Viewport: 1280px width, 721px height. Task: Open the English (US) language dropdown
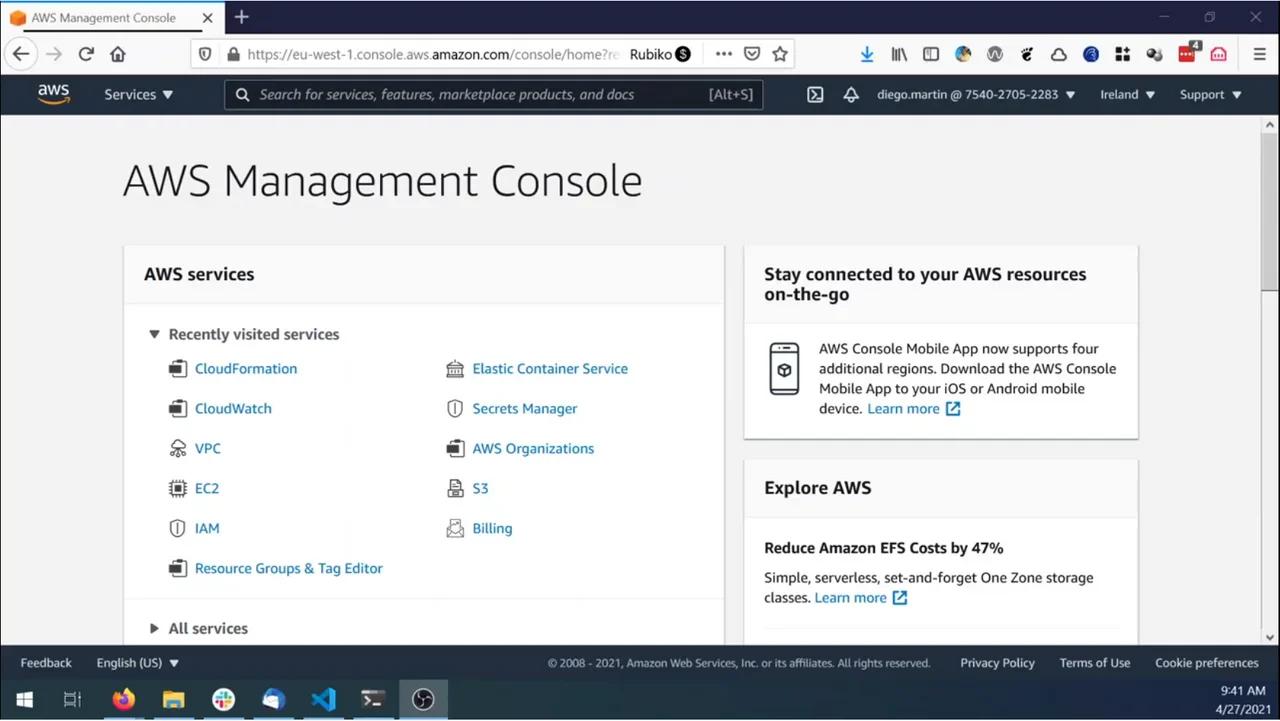[x=135, y=662]
